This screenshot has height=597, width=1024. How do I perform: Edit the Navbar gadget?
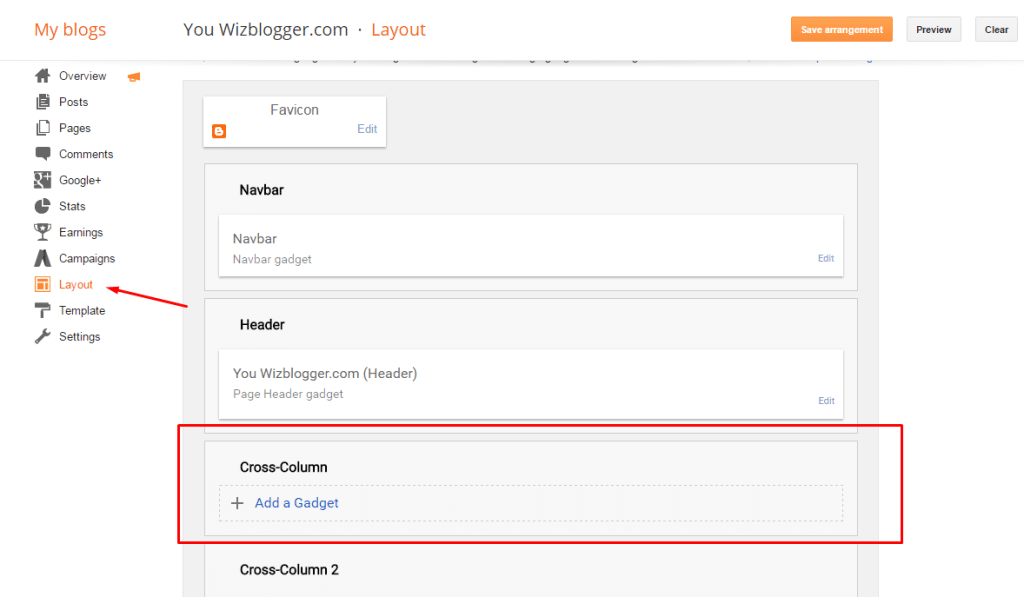pos(825,258)
